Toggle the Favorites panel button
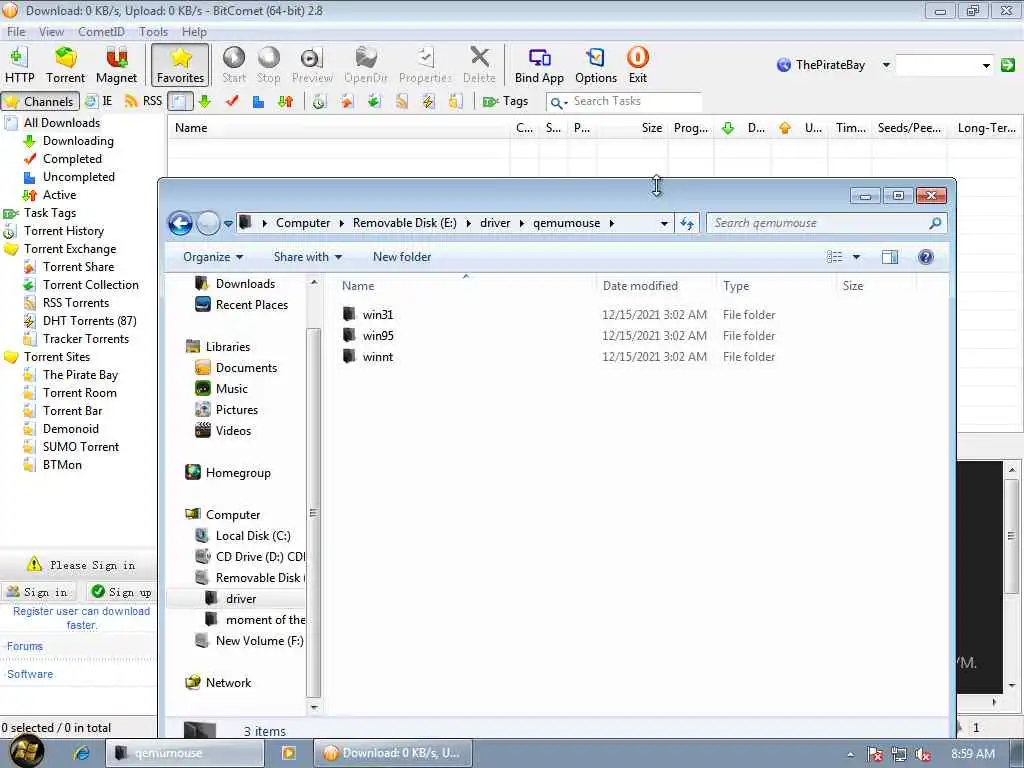 pyautogui.click(x=180, y=65)
